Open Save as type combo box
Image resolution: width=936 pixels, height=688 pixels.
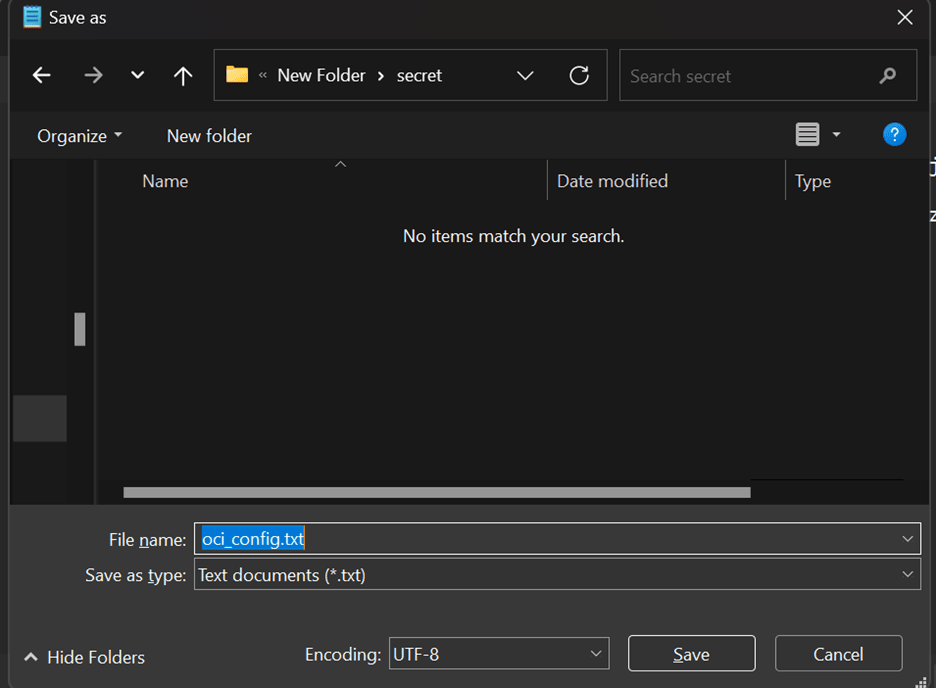coord(557,575)
